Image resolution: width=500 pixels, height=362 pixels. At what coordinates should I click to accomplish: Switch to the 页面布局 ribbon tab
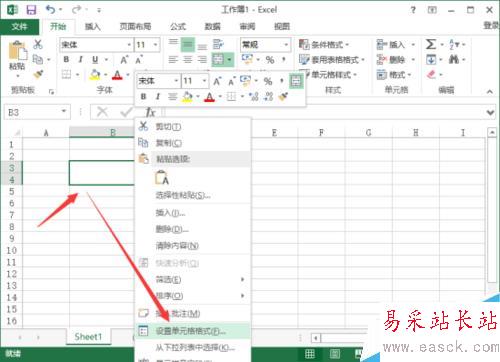click(135, 27)
